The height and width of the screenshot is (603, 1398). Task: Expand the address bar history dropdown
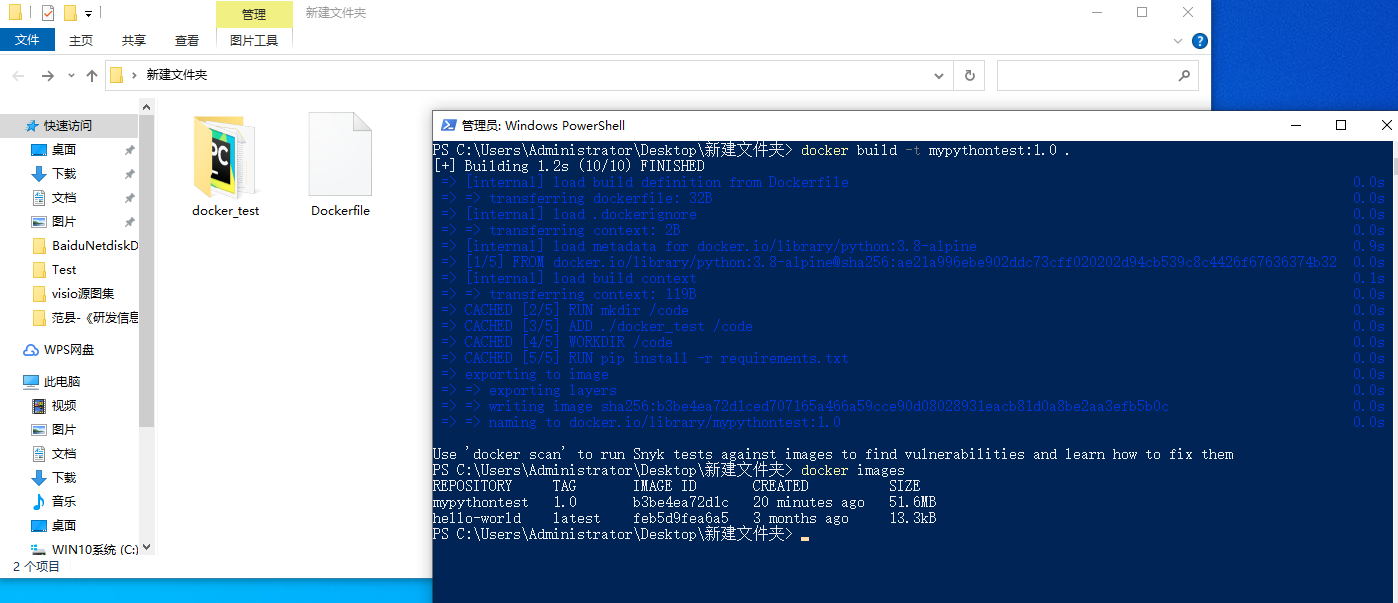(x=939, y=75)
